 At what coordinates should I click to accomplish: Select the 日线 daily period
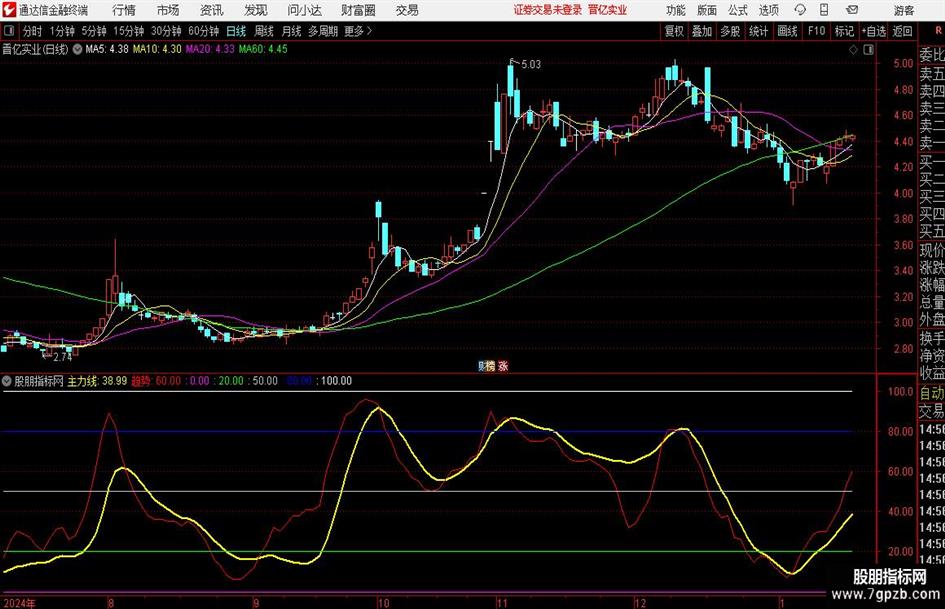pyautogui.click(x=236, y=31)
